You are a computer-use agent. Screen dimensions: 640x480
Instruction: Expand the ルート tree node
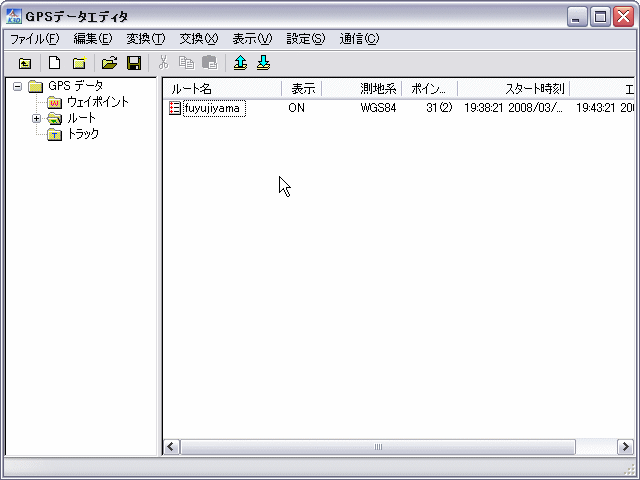coord(36,118)
